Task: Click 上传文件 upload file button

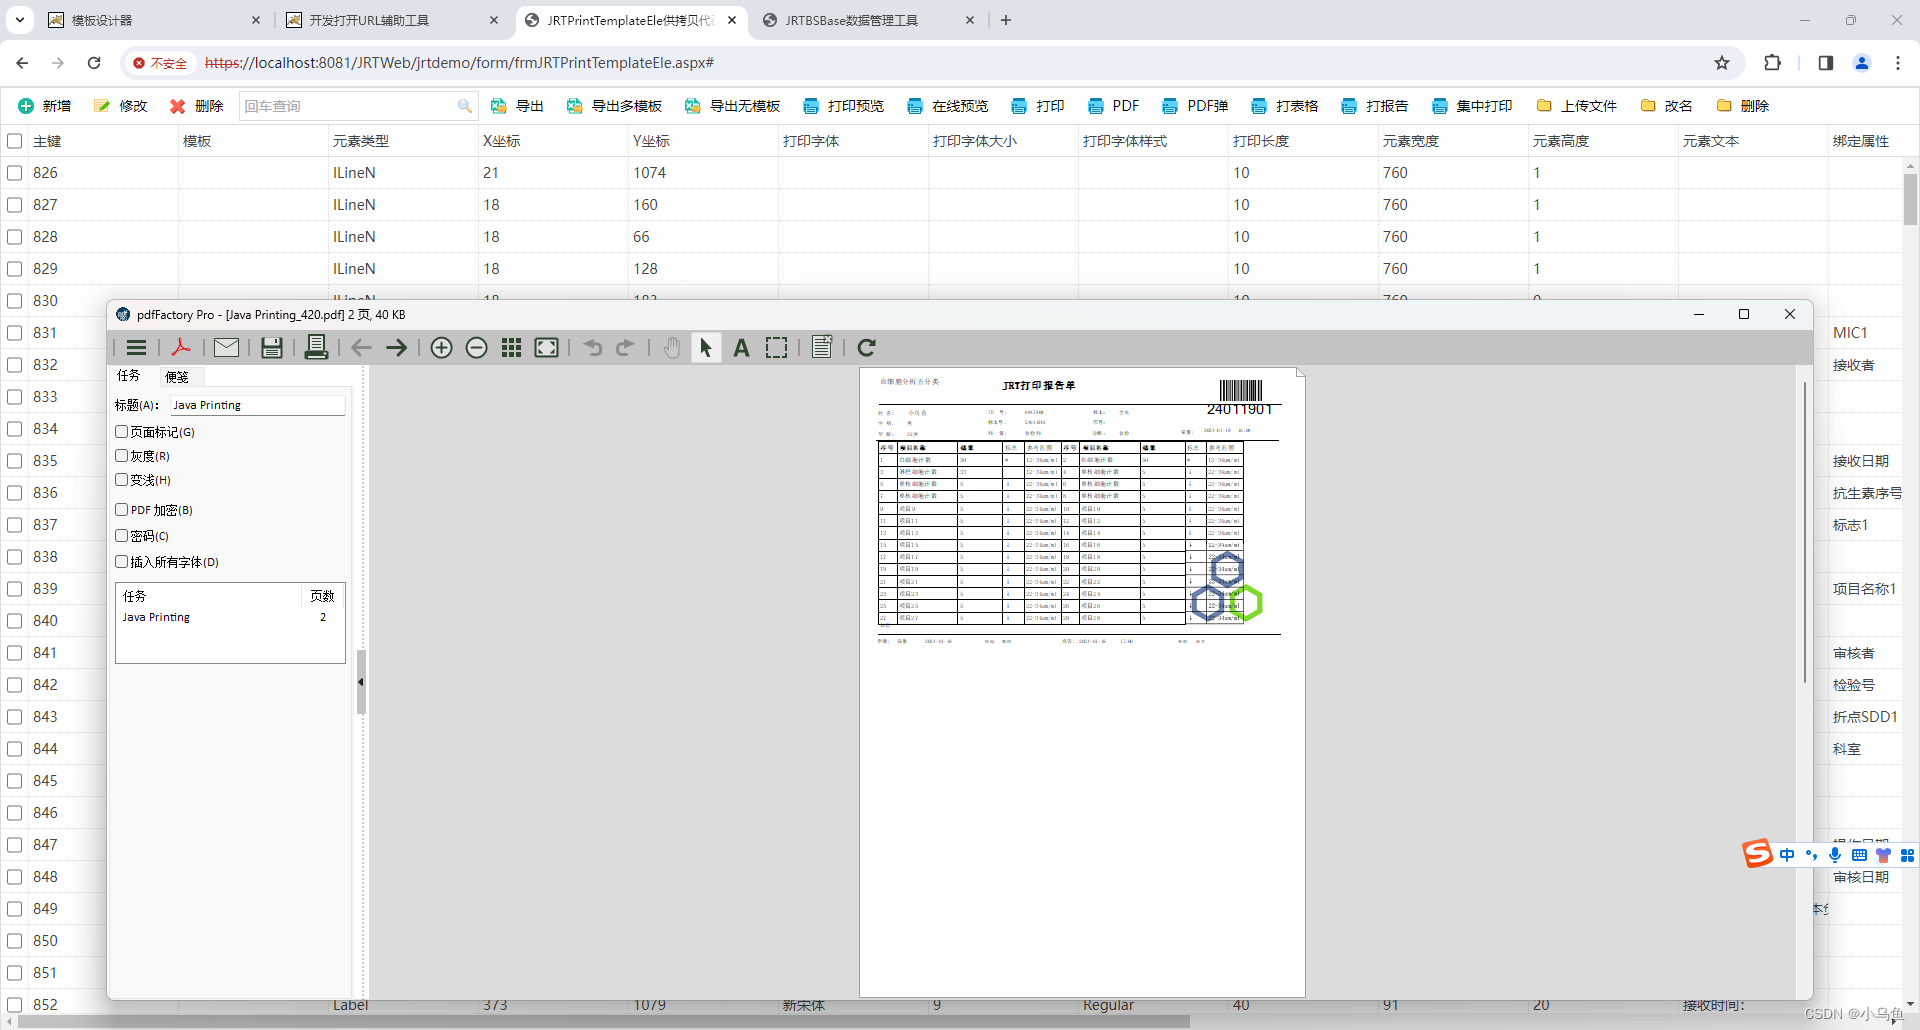Action: [1577, 106]
